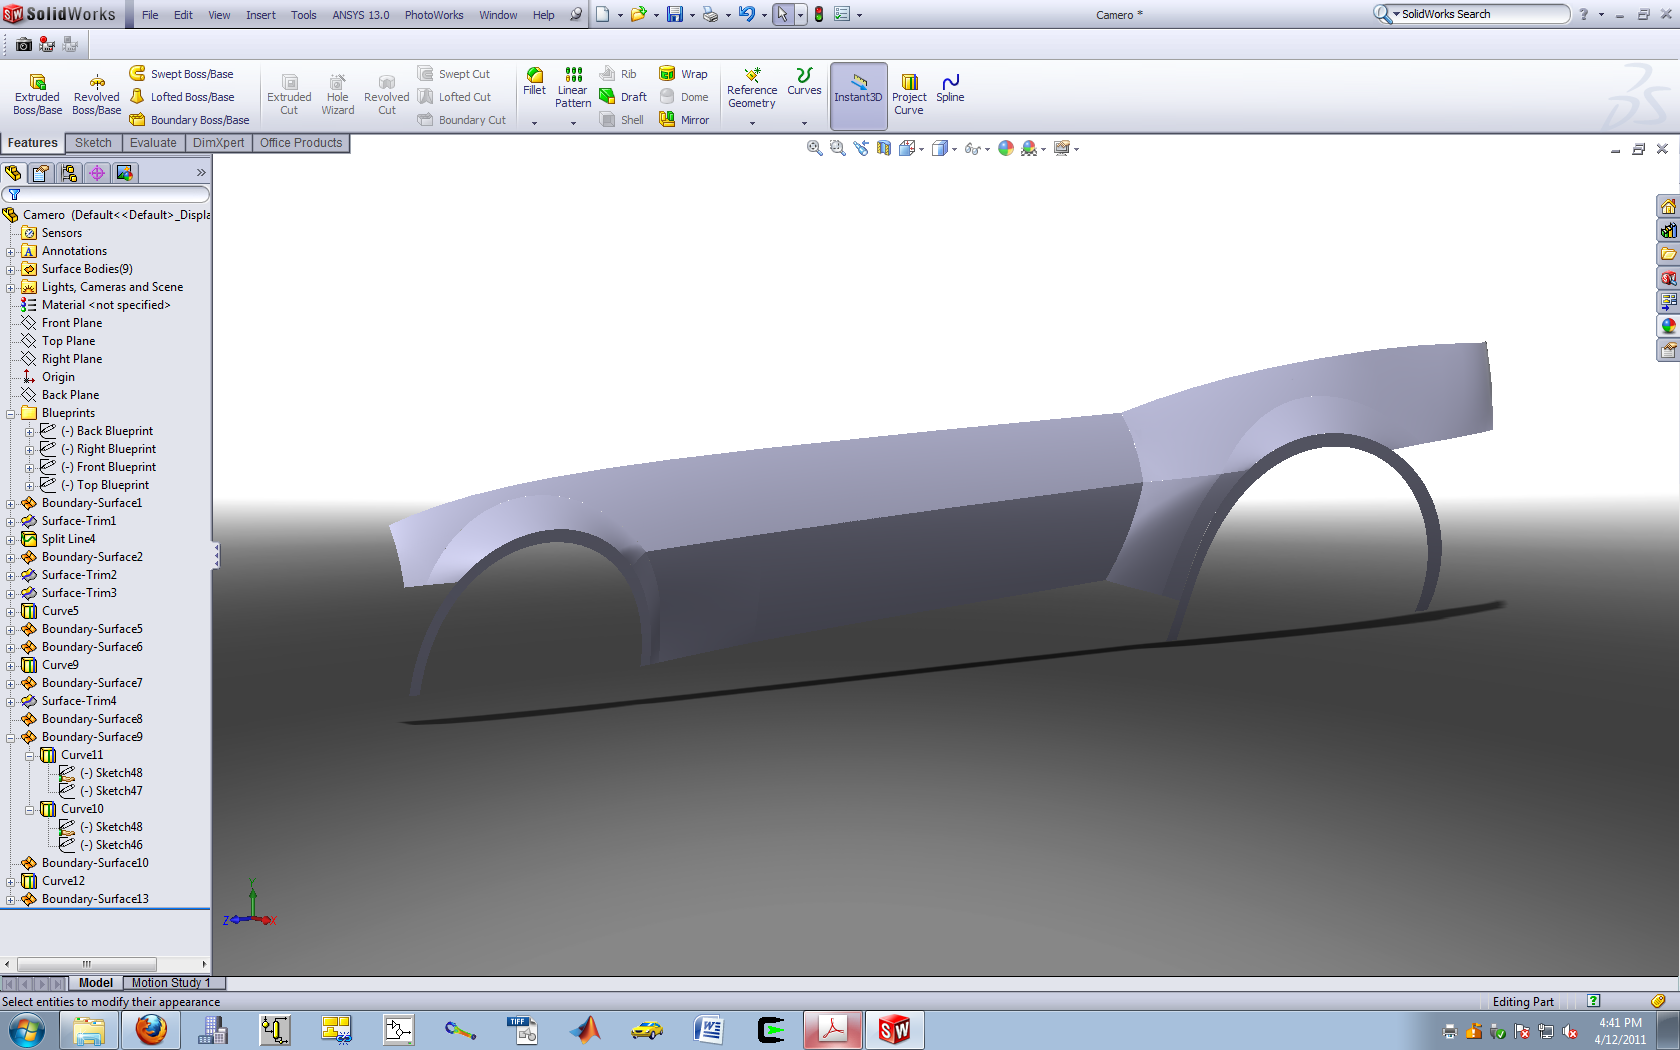
Task: Toggle the Instant3D button
Action: click(x=858, y=94)
